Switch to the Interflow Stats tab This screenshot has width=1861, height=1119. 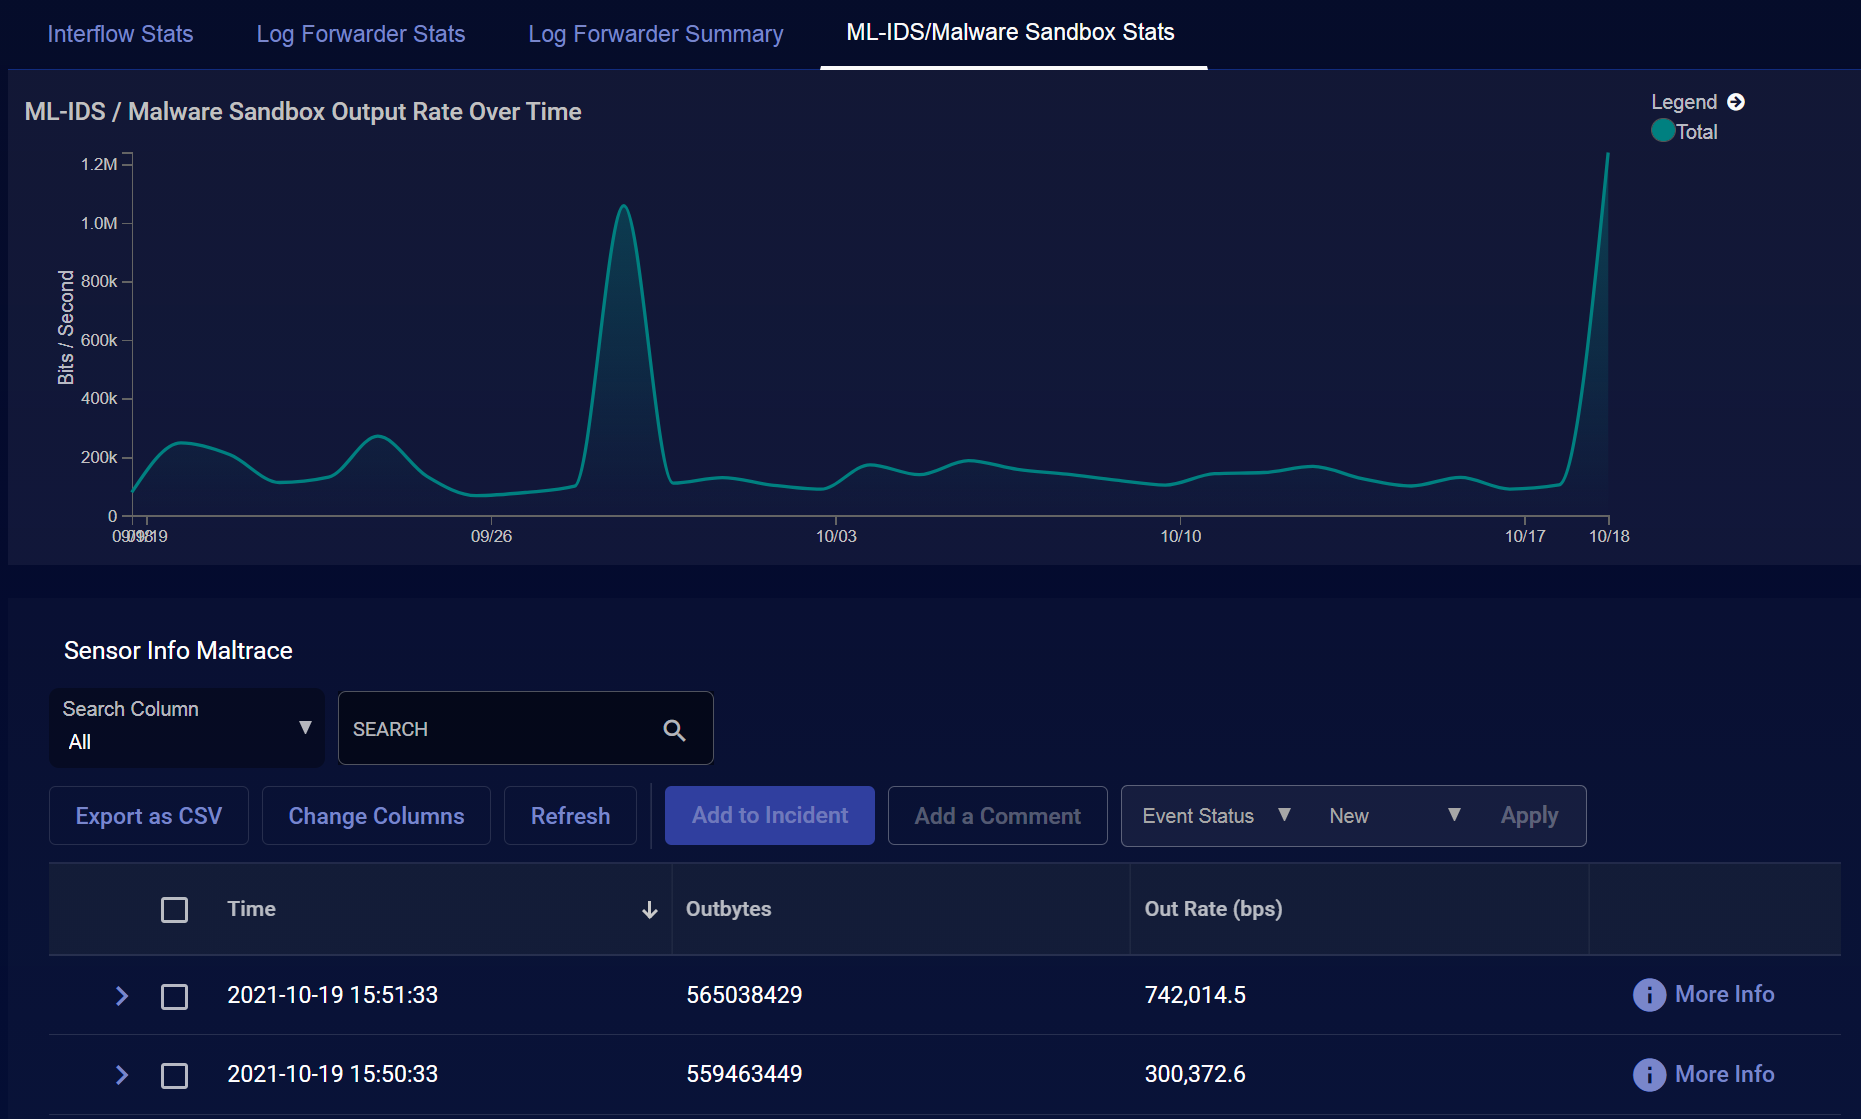pos(120,34)
